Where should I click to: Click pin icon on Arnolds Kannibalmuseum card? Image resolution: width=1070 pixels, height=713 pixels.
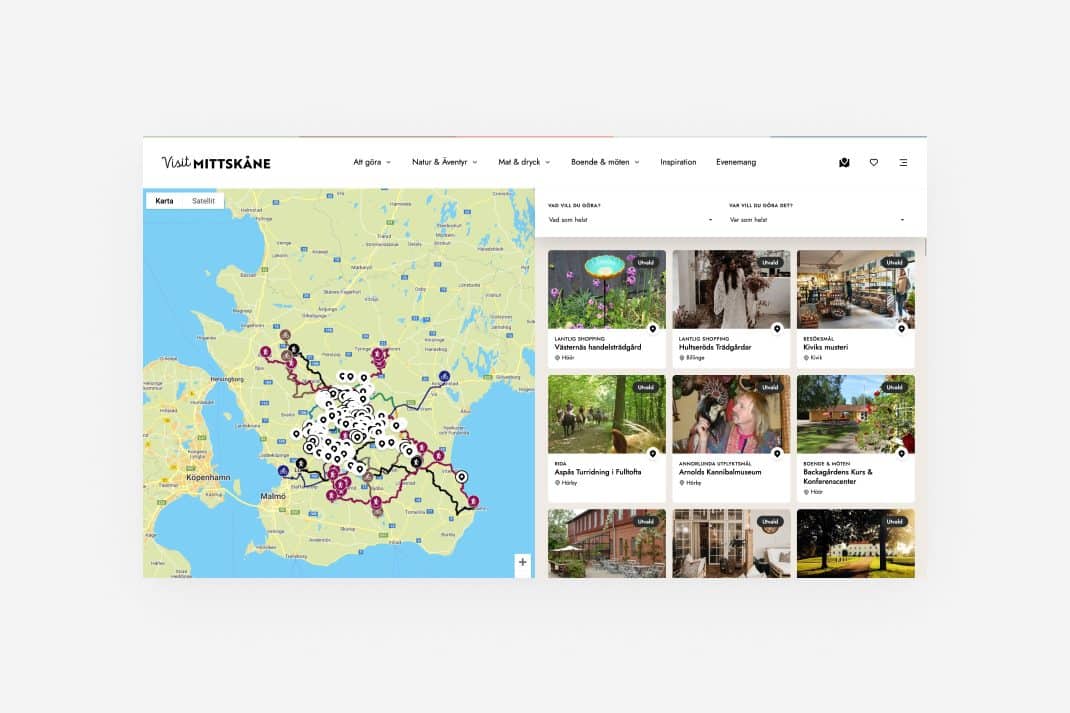coord(777,454)
